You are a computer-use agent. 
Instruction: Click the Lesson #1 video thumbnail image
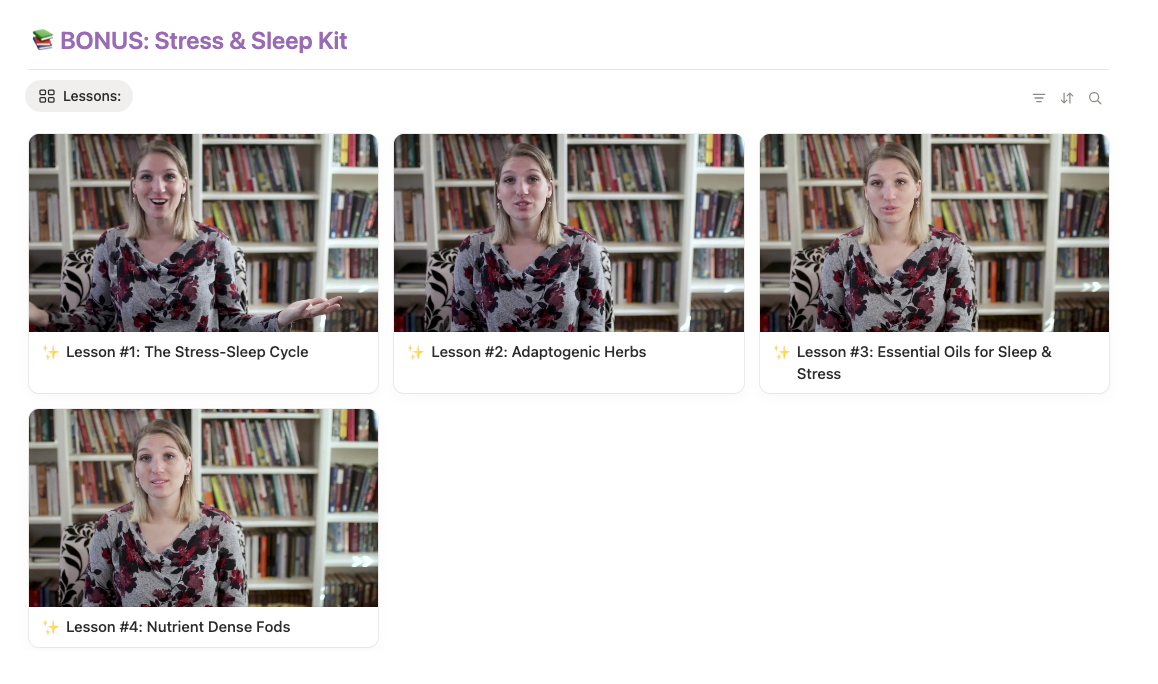203,232
